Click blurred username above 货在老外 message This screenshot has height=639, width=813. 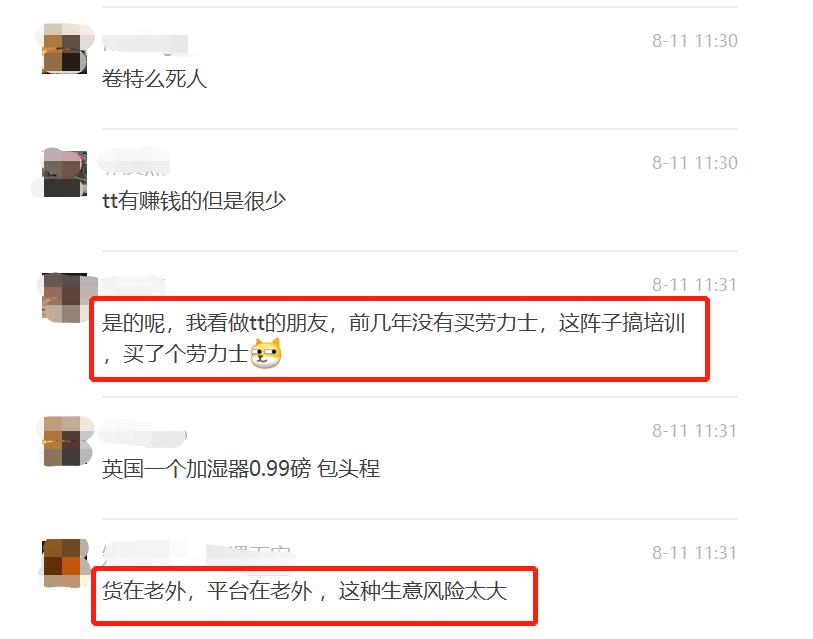click(199, 554)
